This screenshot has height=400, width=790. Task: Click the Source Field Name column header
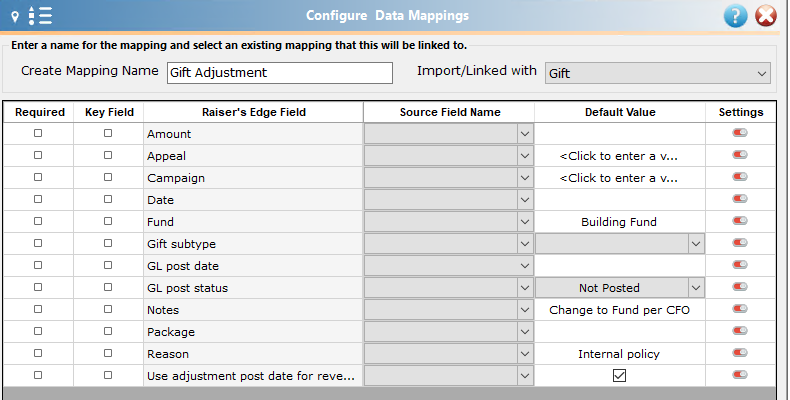point(450,112)
